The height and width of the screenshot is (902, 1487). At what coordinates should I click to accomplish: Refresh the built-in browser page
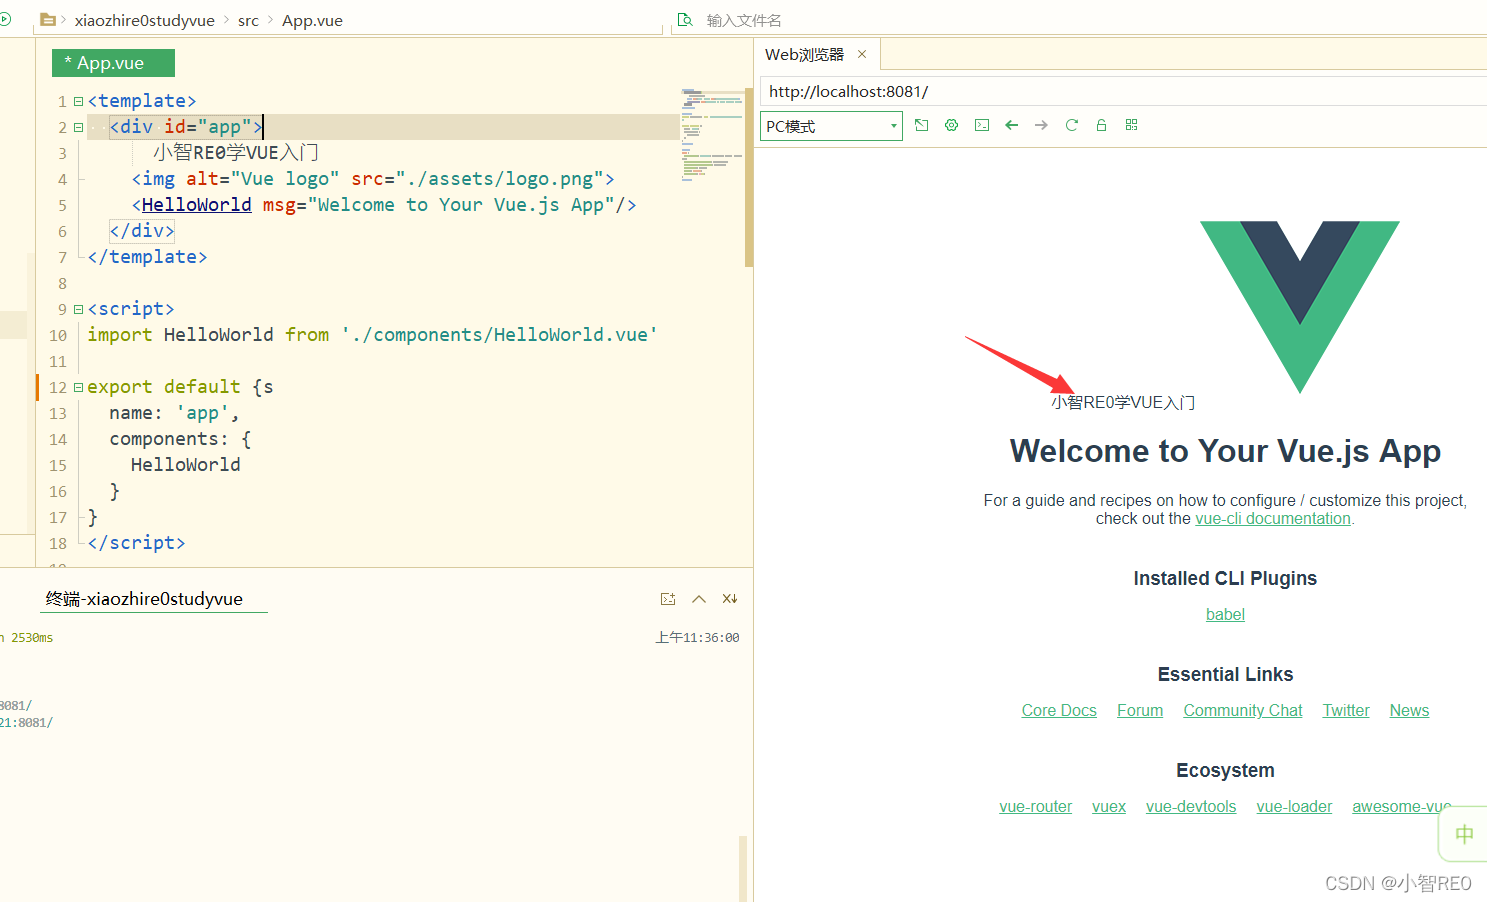[x=1072, y=125]
